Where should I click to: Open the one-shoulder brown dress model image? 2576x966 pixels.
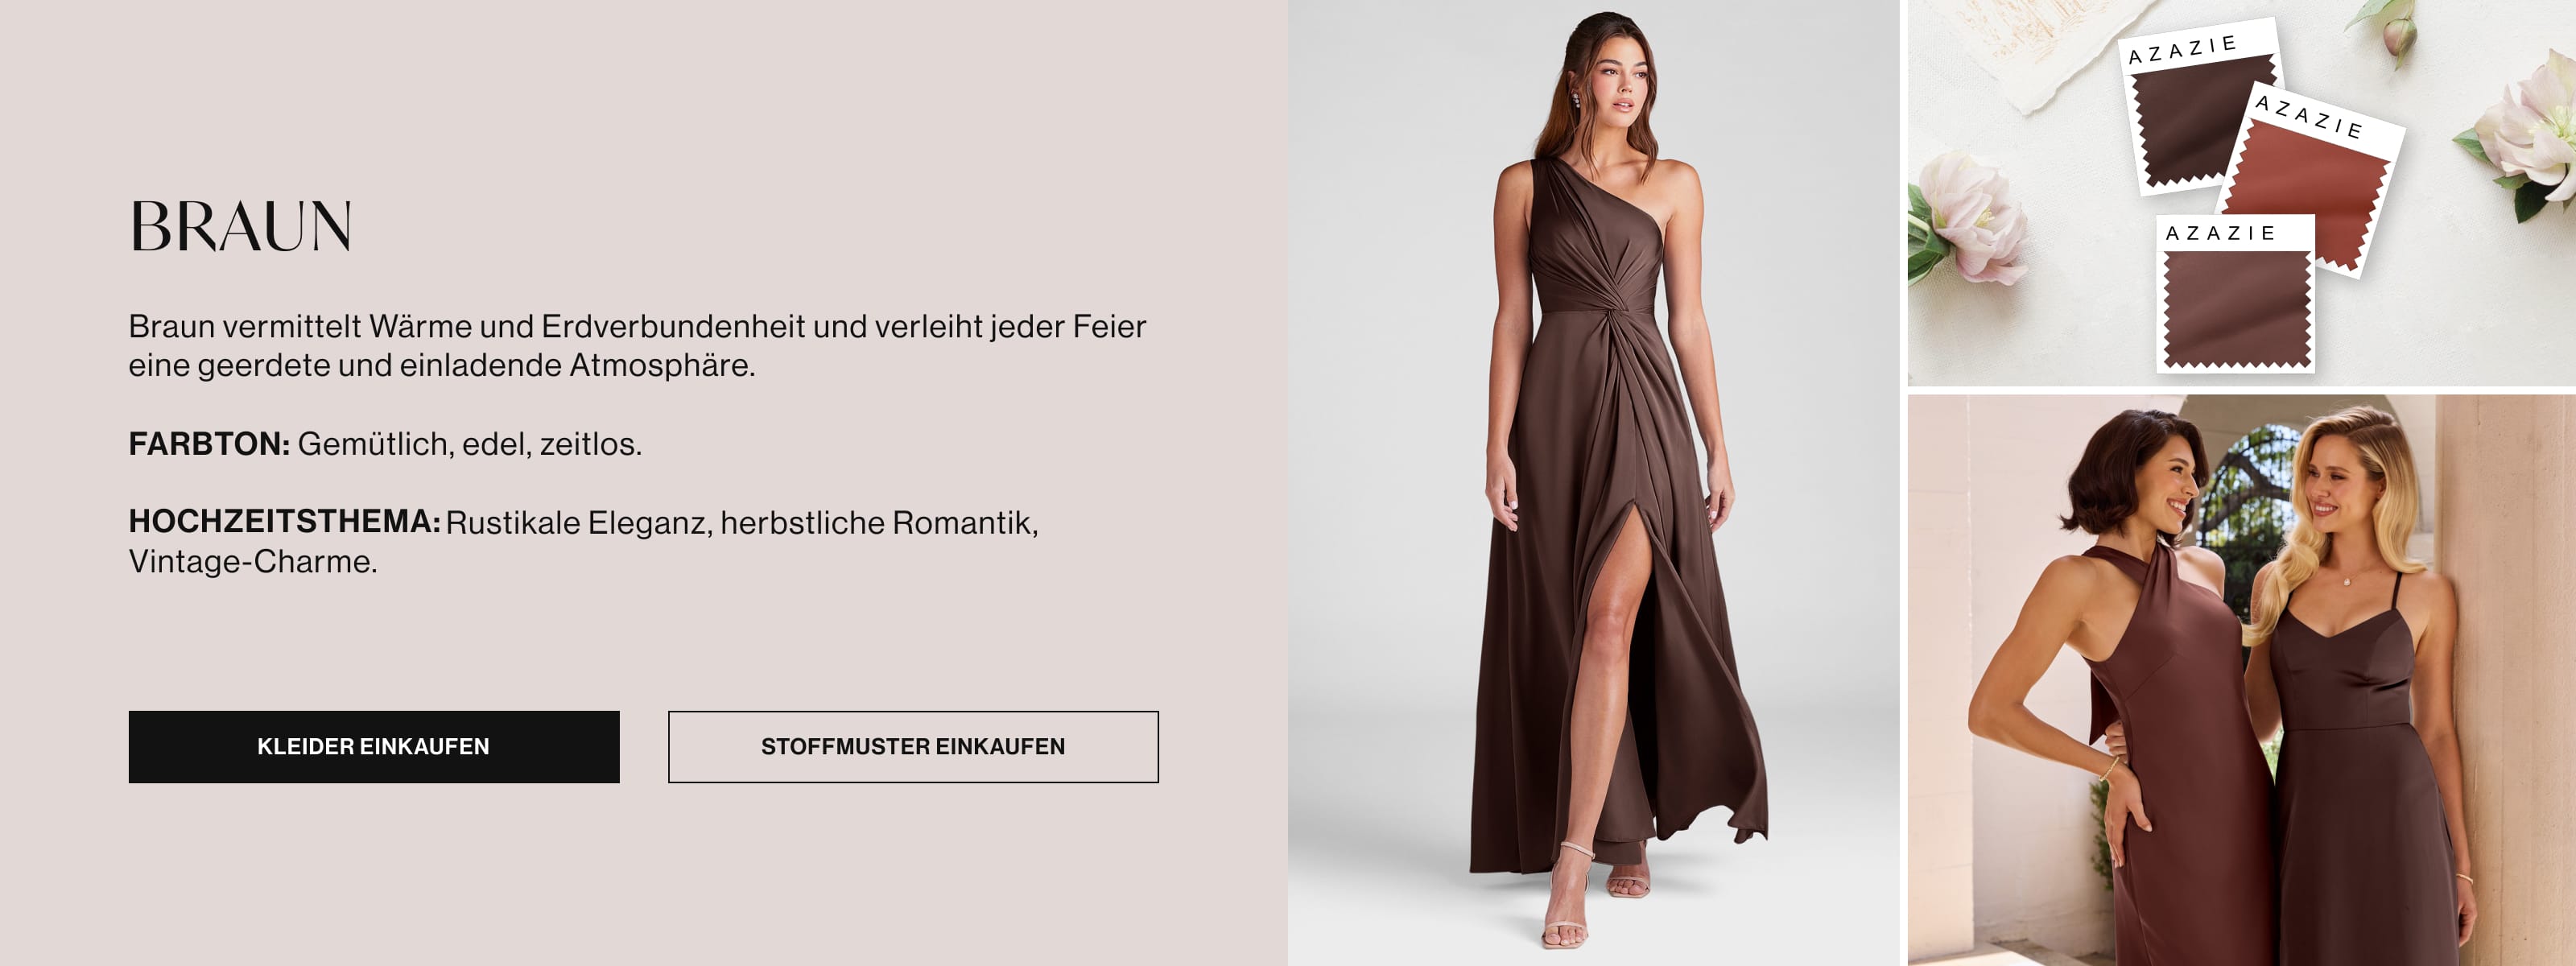point(1593,483)
